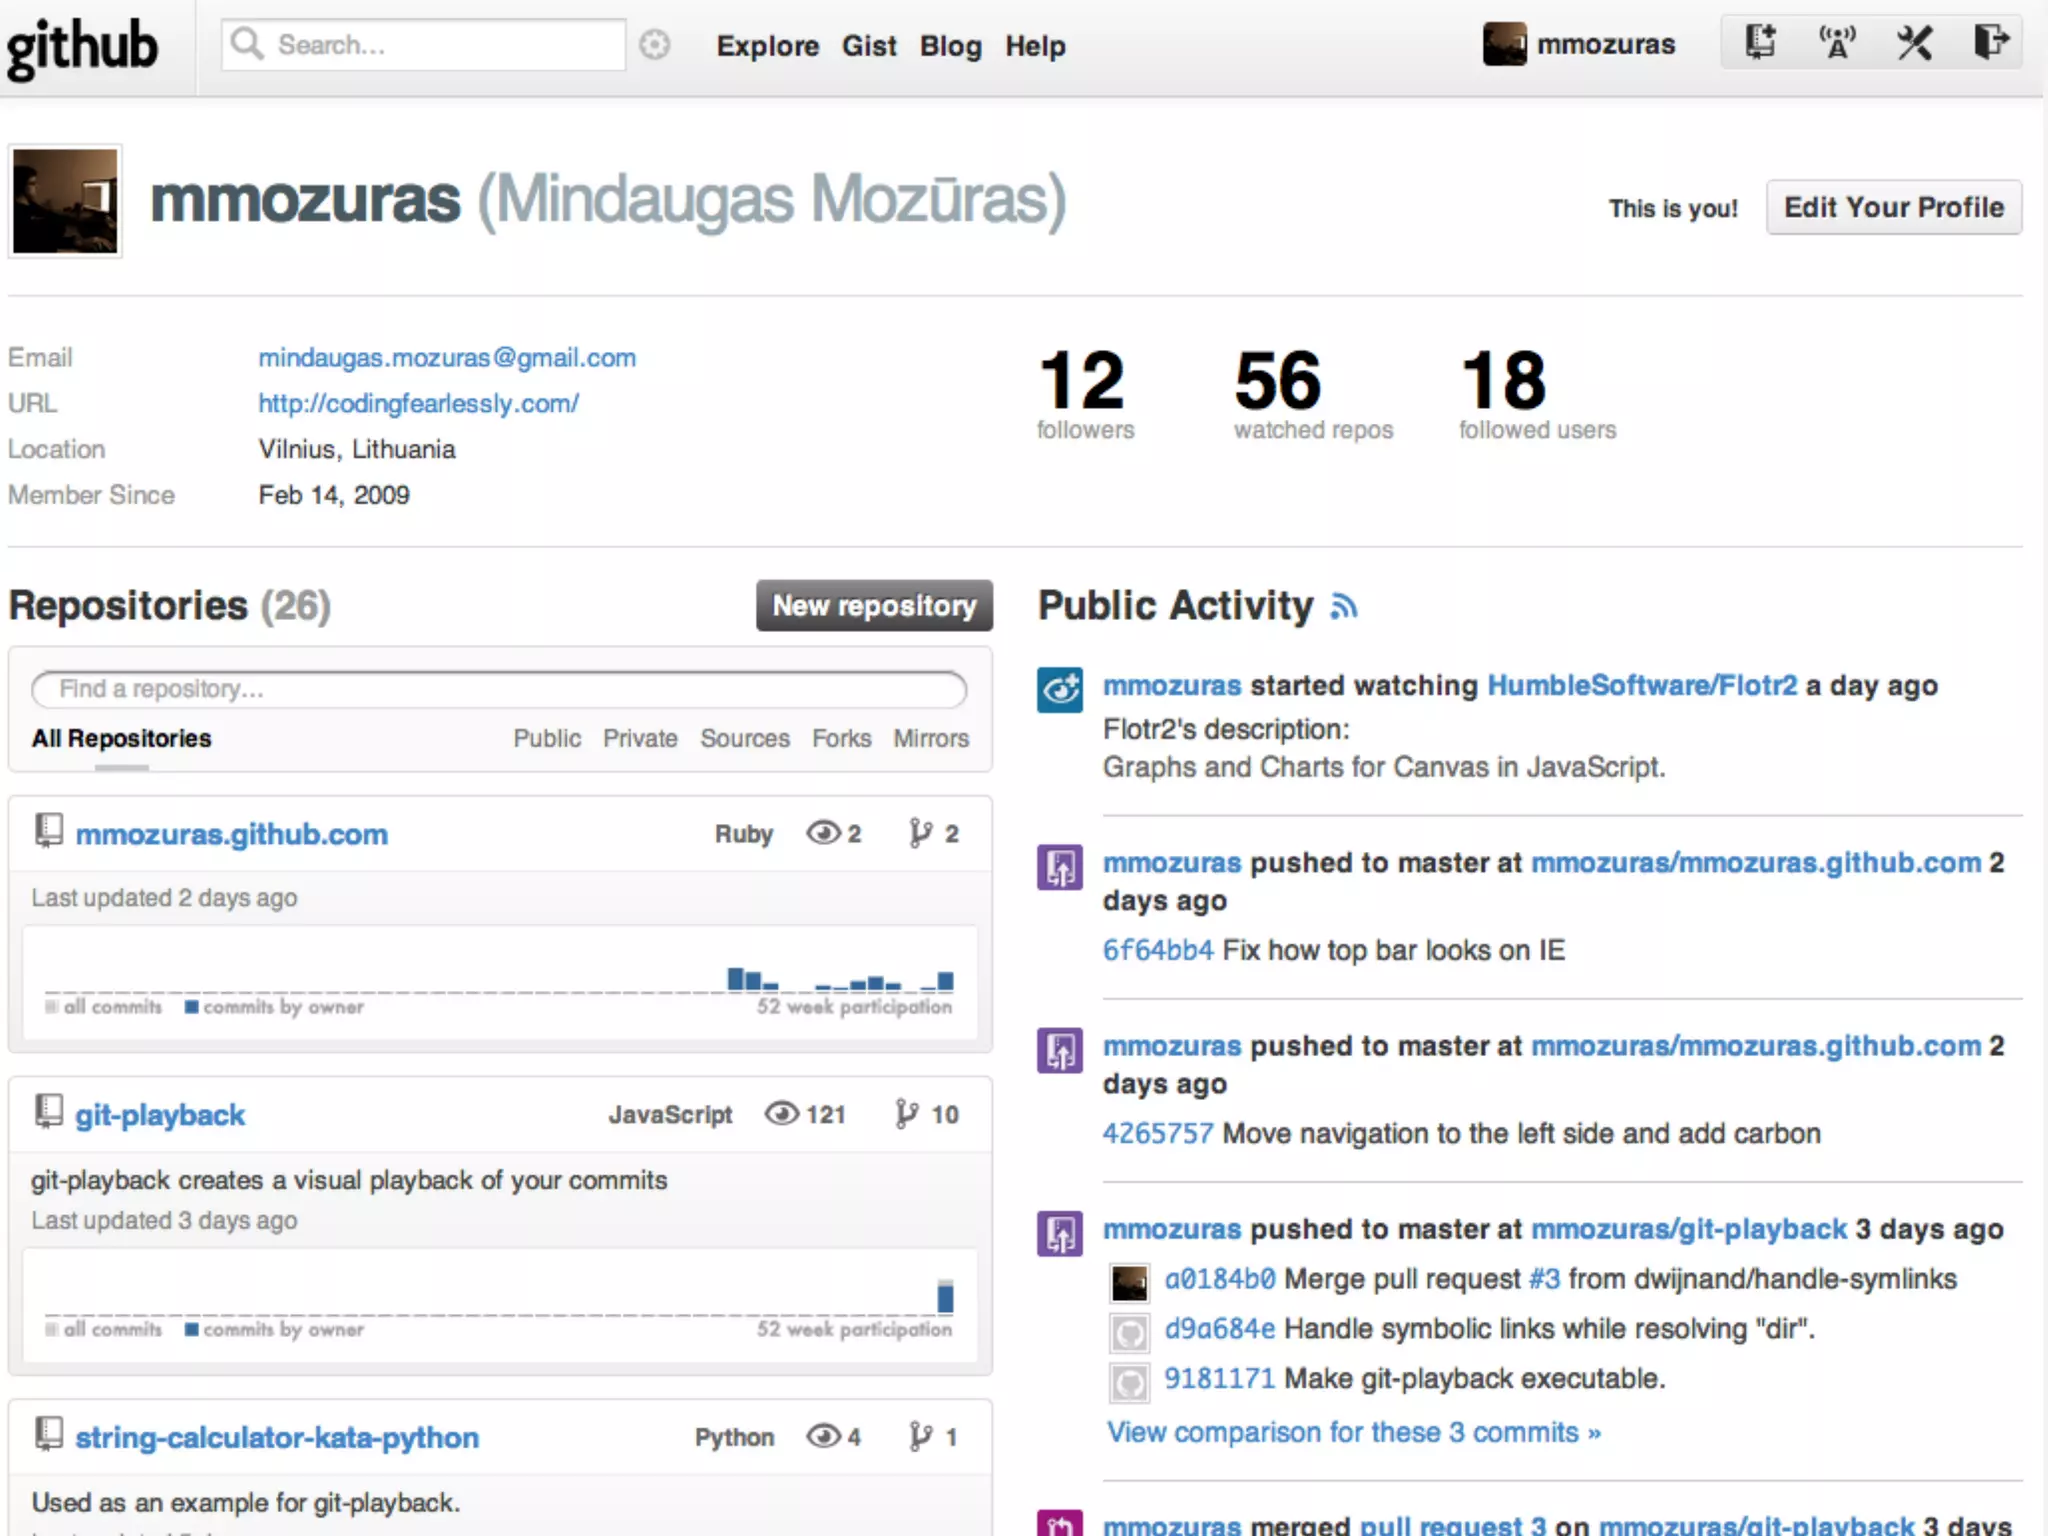Click the repo book icon beside string-calculator-kata-python
Screen dimensions: 2048x1536
[48, 1435]
